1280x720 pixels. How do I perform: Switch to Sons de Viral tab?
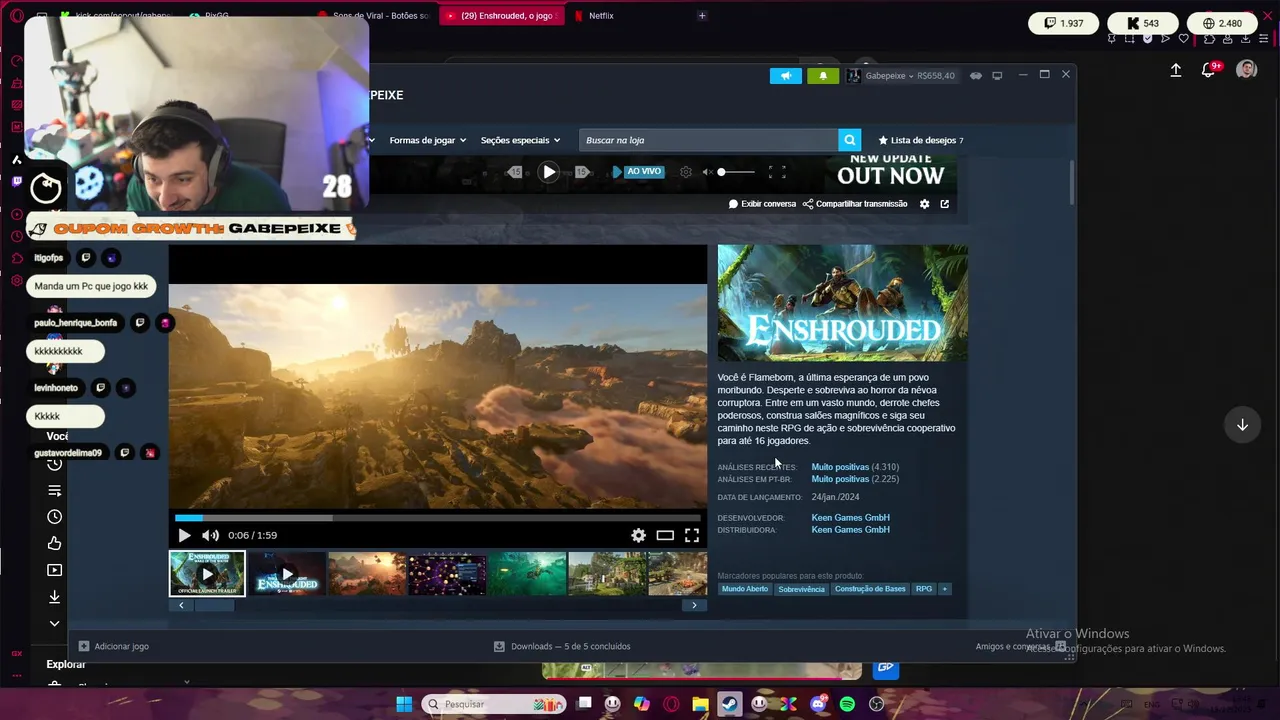(374, 16)
